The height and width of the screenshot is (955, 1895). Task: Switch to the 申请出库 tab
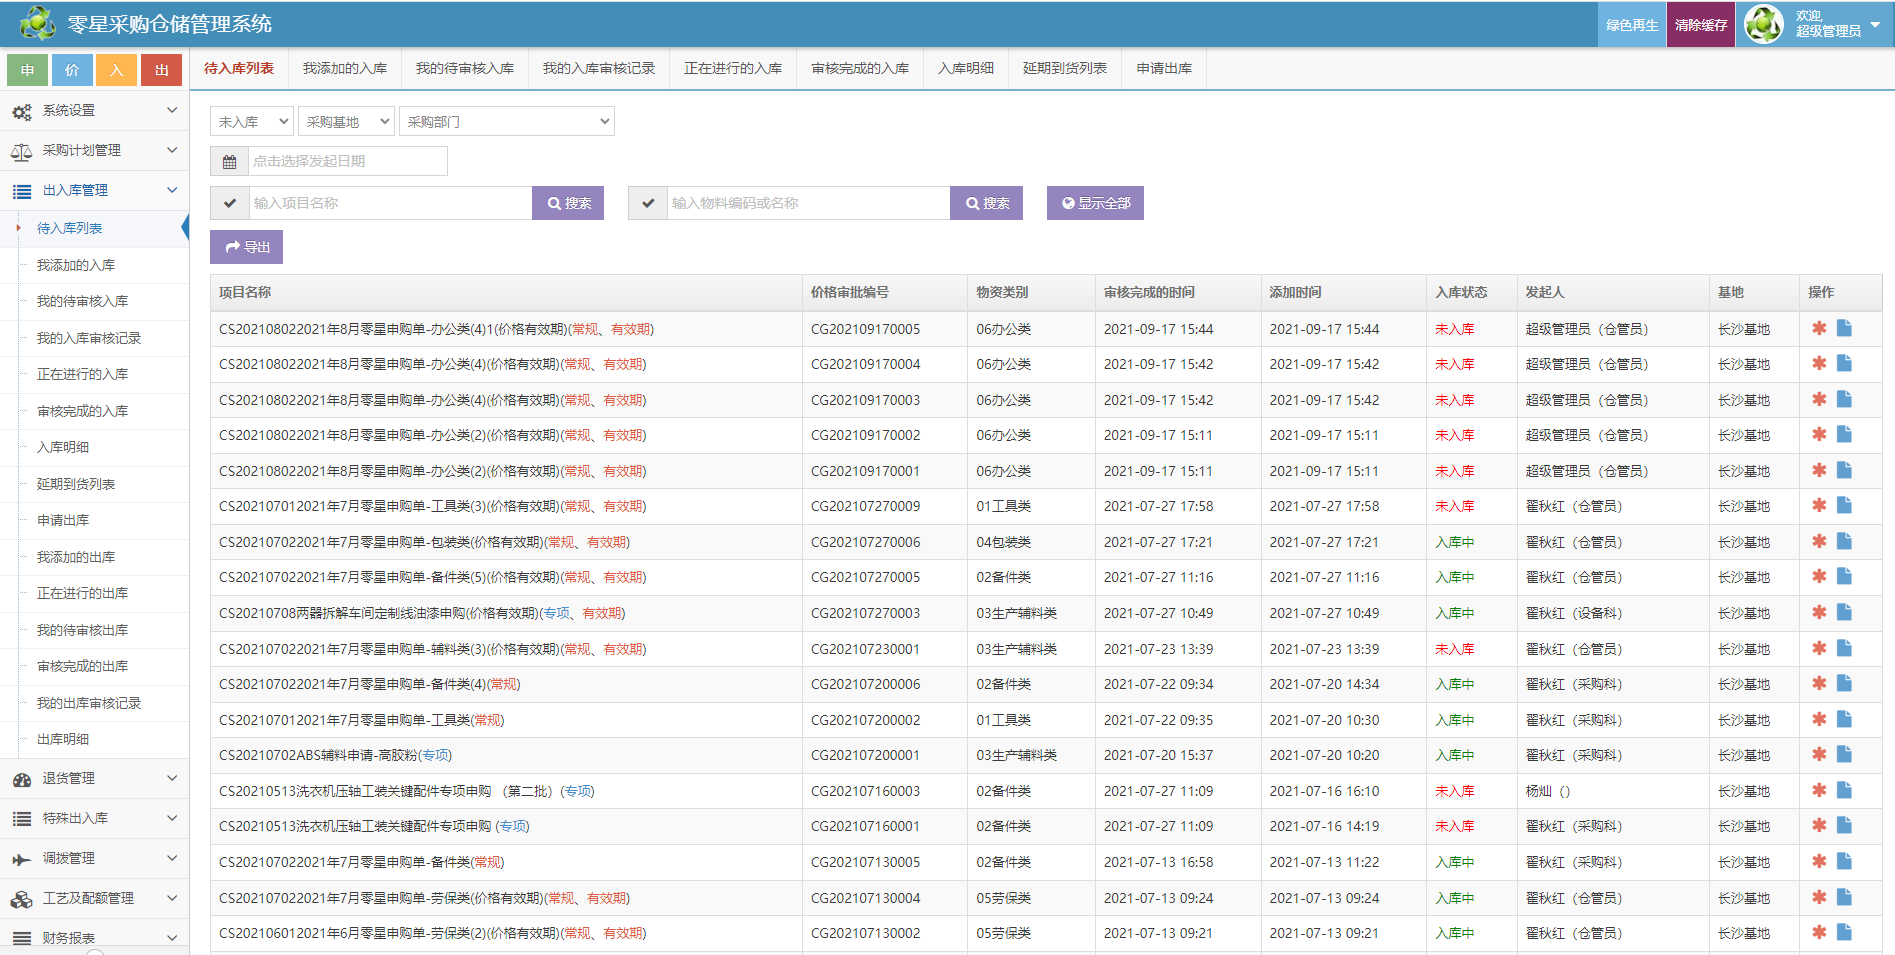click(1164, 68)
